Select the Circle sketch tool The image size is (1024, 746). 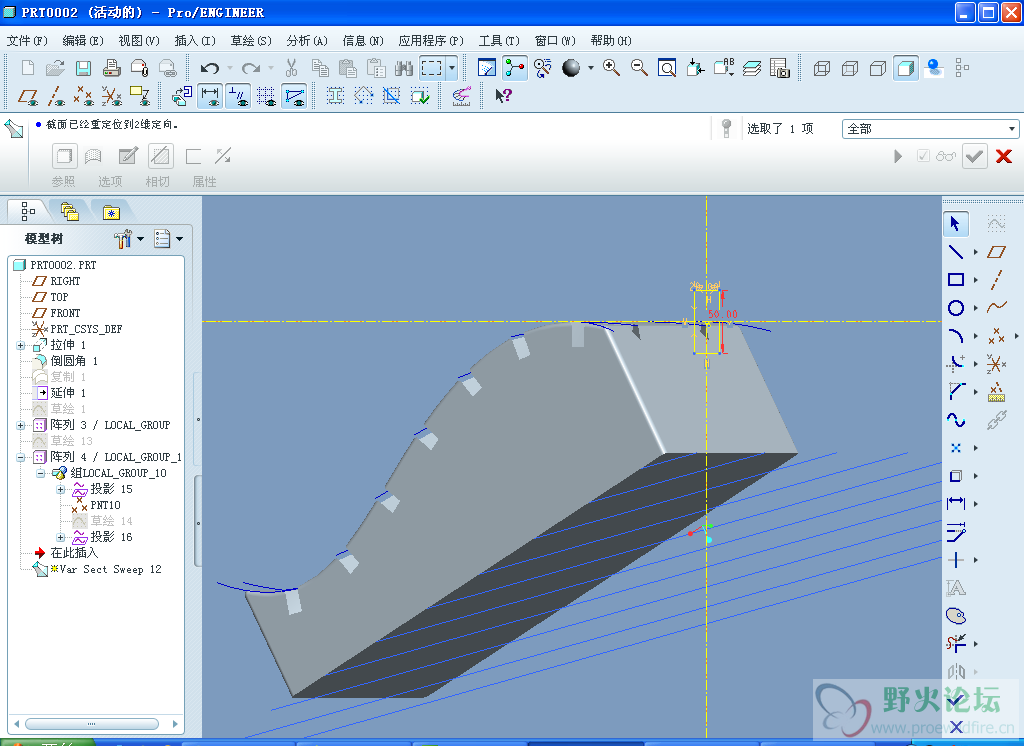tap(955, 308)
